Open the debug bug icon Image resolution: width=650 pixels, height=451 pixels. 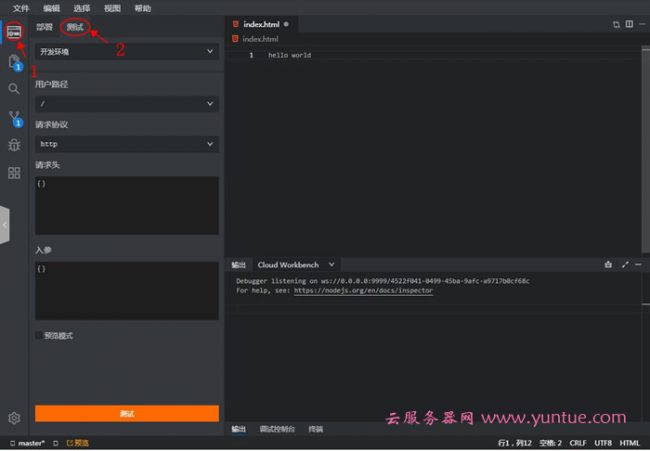click(x=14, y=145)
